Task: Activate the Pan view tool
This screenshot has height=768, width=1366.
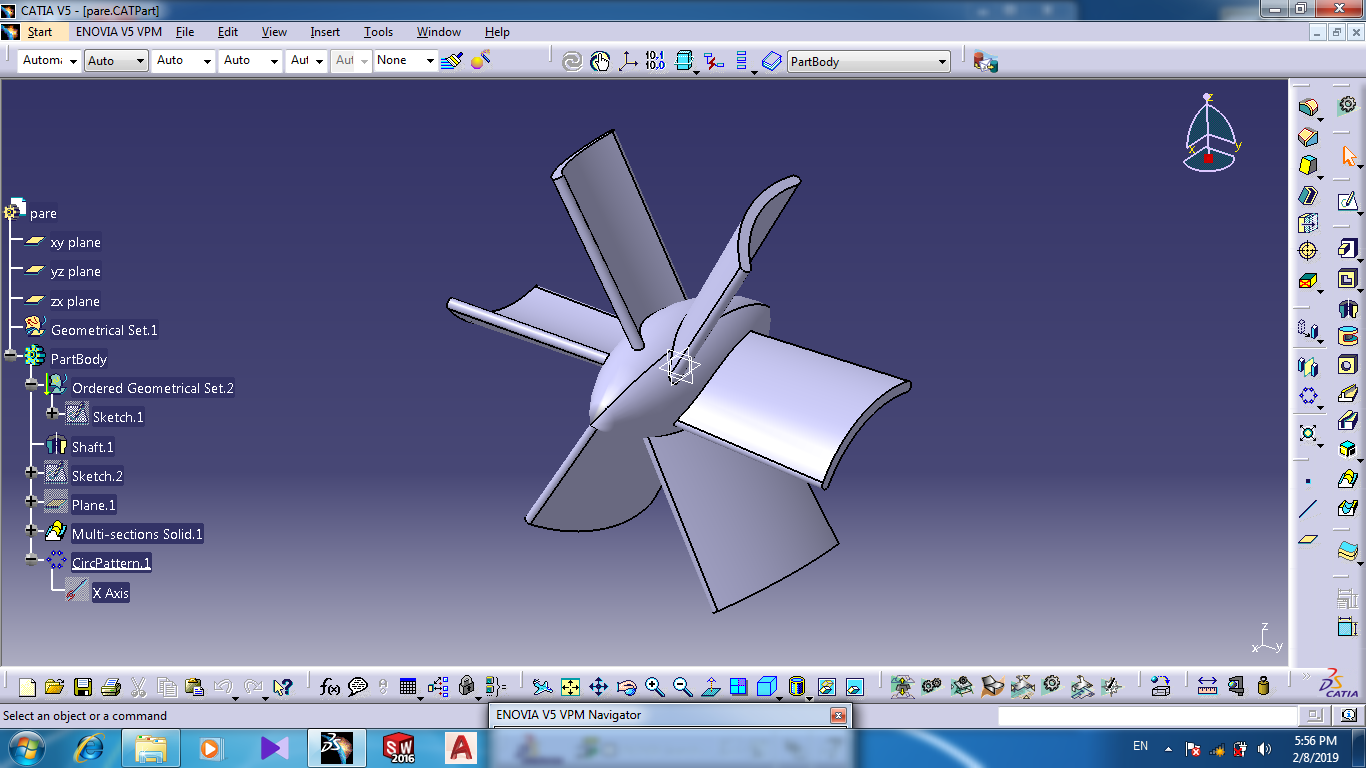Action: (x=598, y=687)
